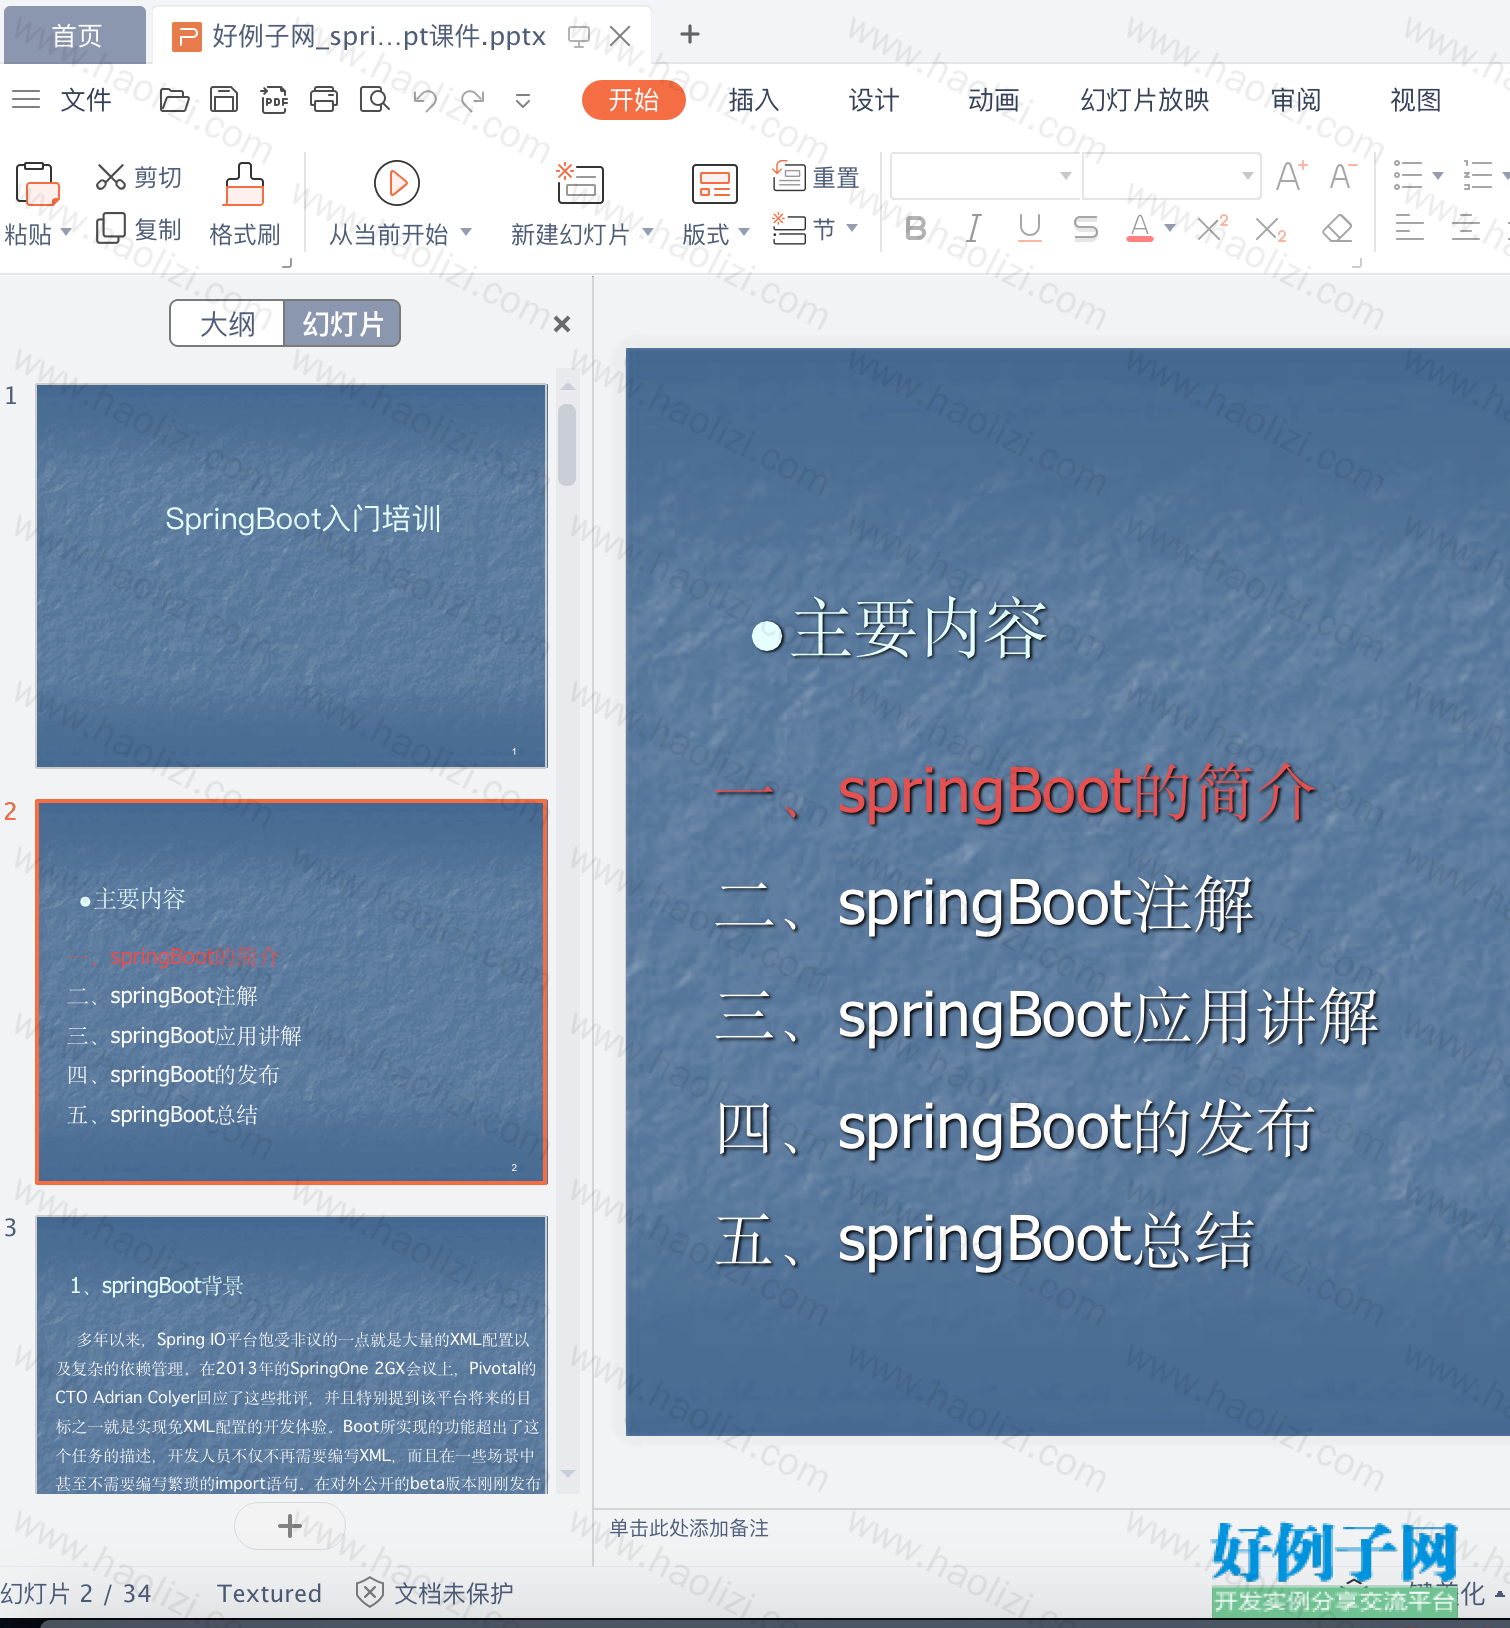This screenshot has width=1510, height=1628.
Task: Toggle superscript formatting
Action: [1212, 229]
